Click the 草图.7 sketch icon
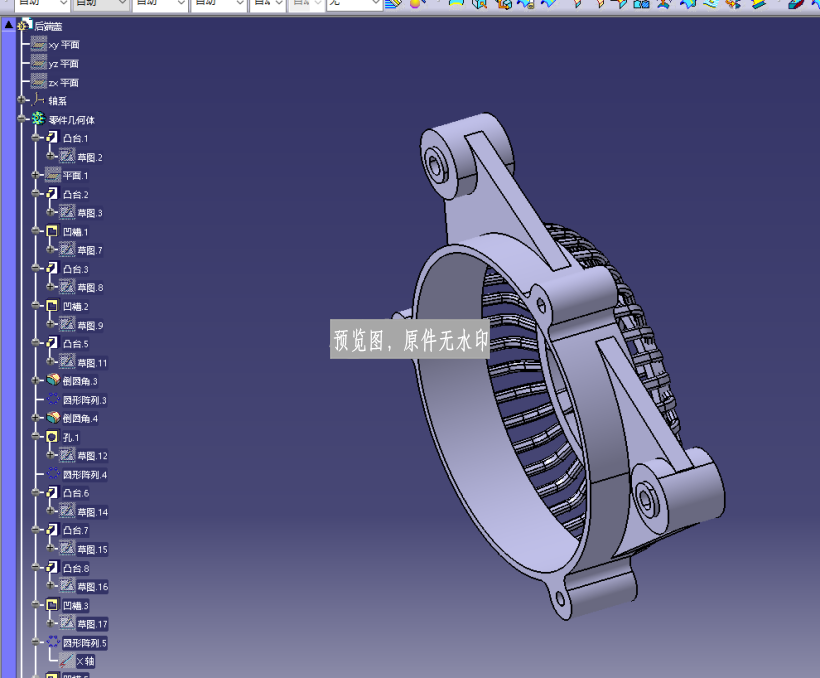This screenshot has width=820, height=678. click(x=67, y=249)
